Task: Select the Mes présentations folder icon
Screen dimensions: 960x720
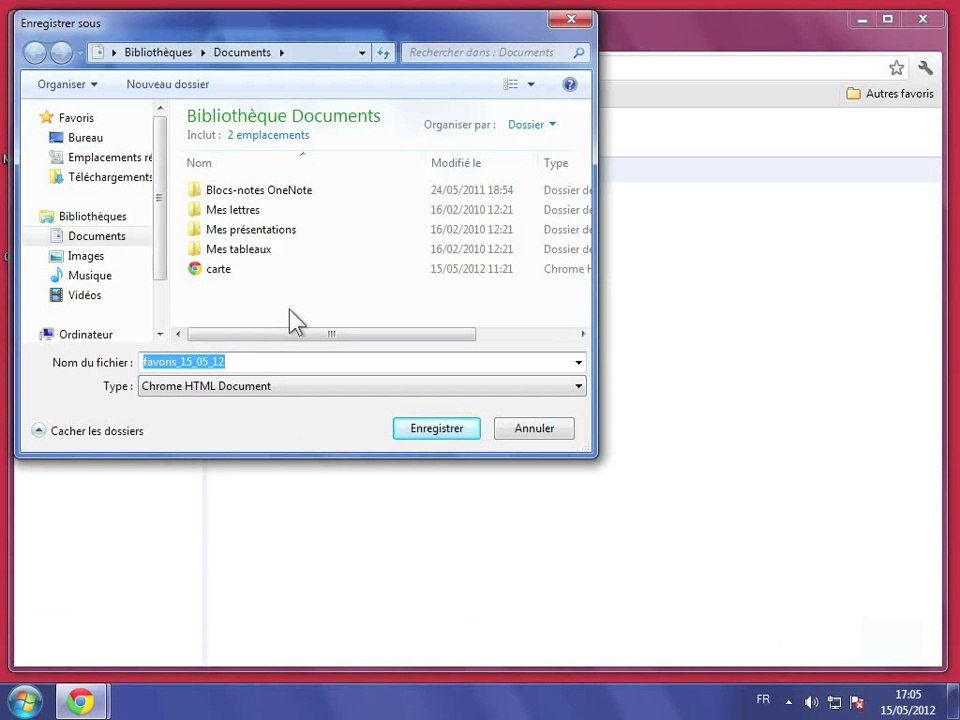Action: pos(194,229)
